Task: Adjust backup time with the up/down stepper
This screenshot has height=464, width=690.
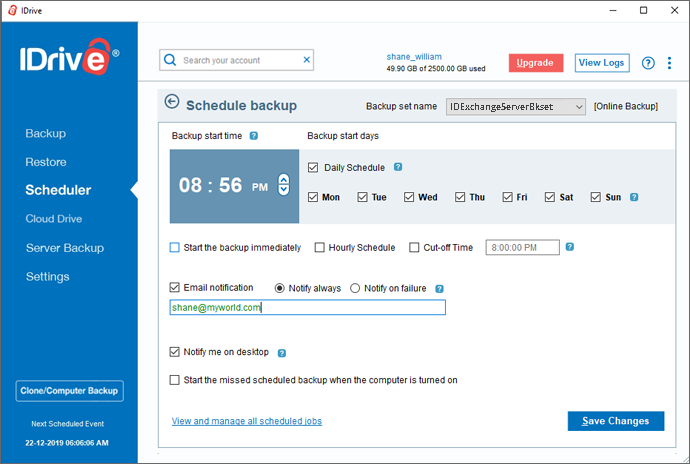Action: tap(284, 184)
